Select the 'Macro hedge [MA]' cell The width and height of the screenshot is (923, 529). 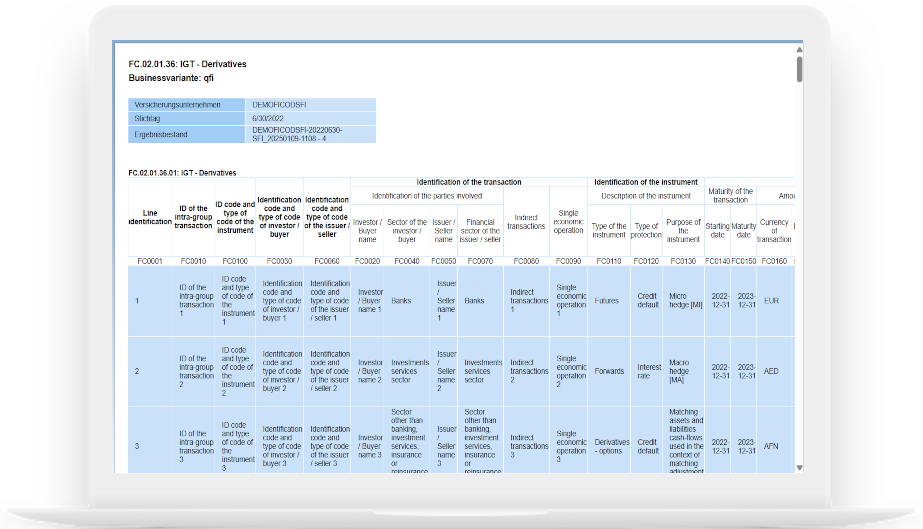coord(683,371)
